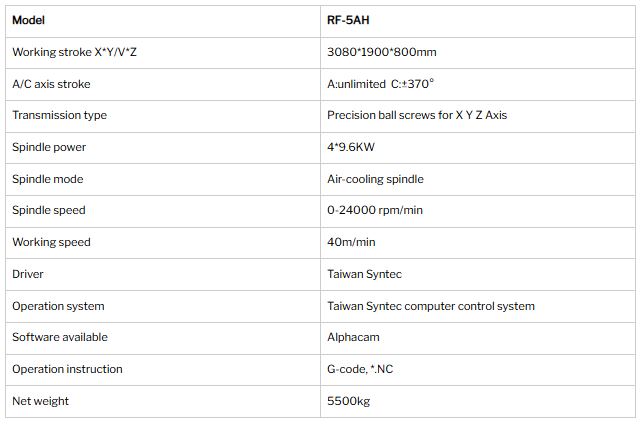The image size is (642, 424).
Task: Click the Working speed label
Action: [x=51, y=242]
